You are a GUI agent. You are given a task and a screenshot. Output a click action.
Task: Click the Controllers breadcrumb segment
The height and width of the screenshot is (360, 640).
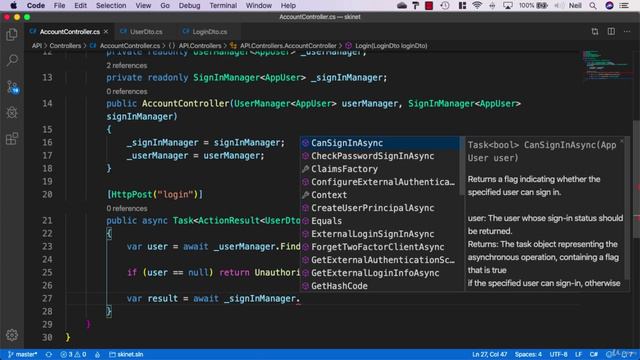pyautogui.click(x=65, y=46)
